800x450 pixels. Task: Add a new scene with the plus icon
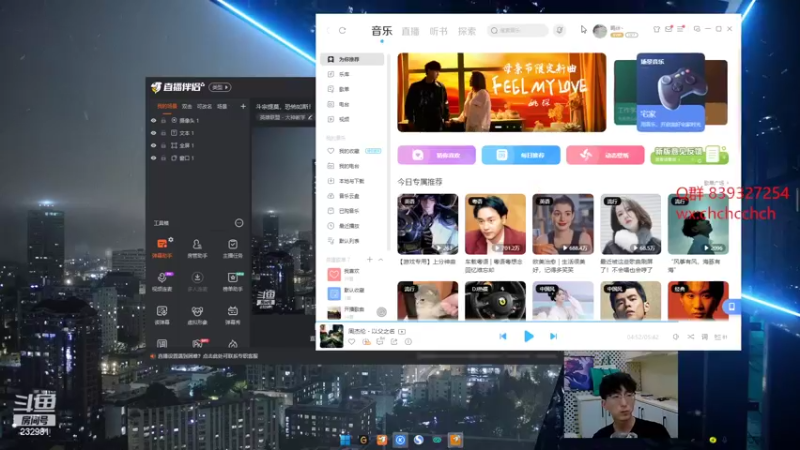[x=243, y=107]
